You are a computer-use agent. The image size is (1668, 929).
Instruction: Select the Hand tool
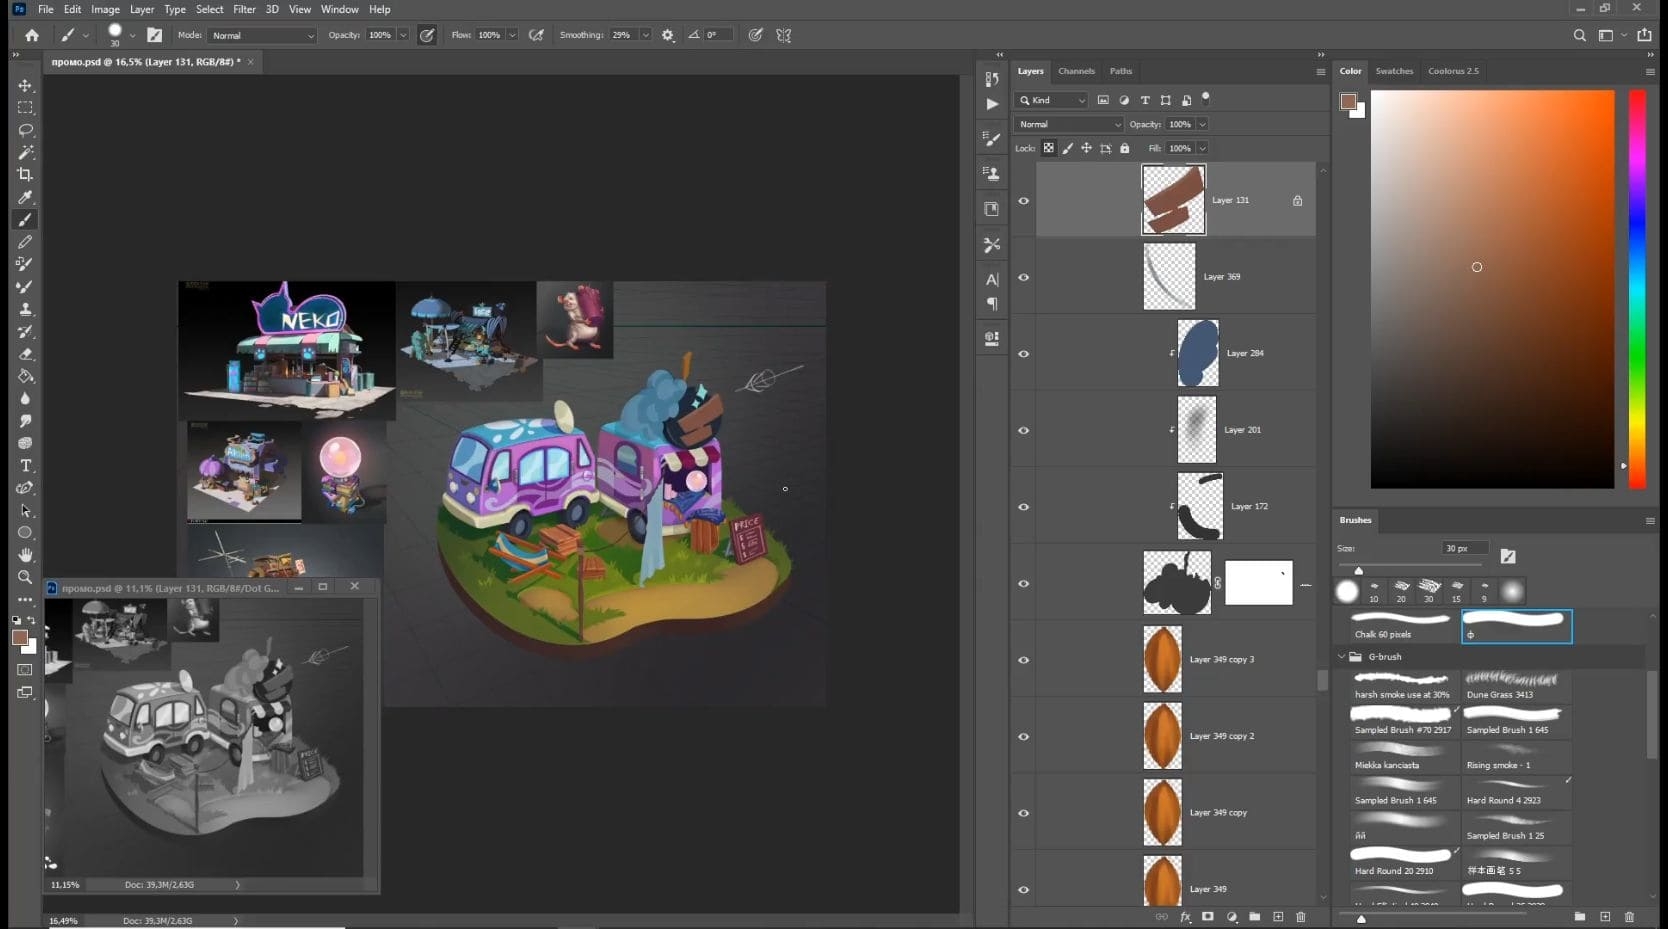(x=25, y=555)
